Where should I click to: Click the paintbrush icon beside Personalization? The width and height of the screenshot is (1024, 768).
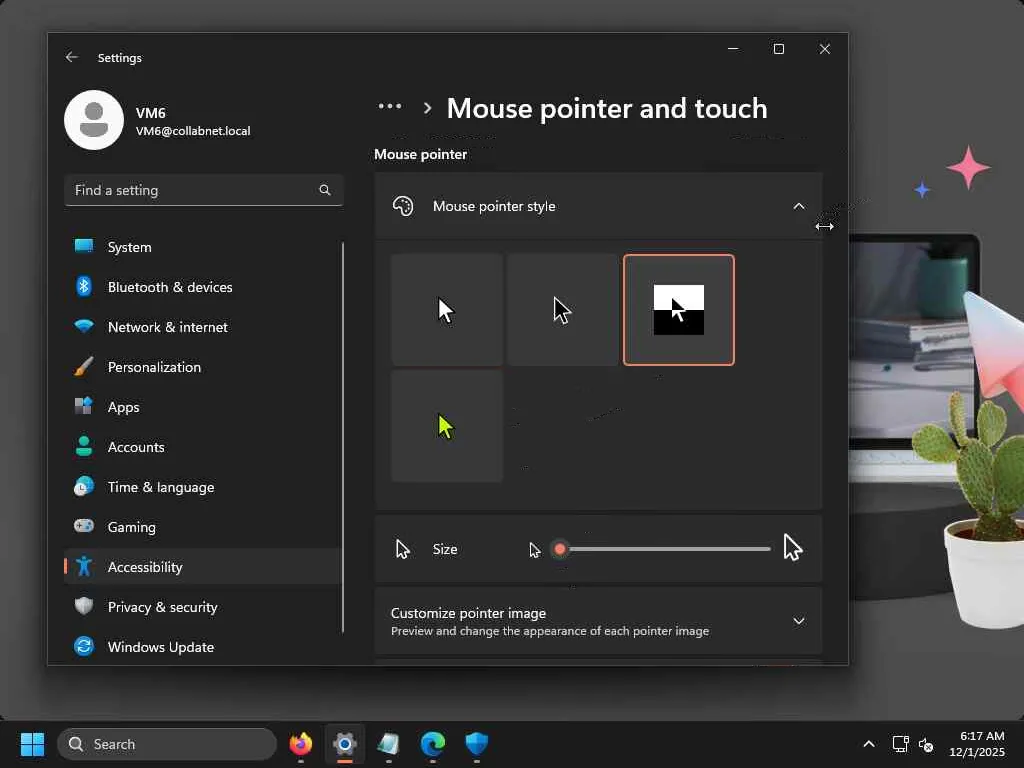[x=84, y=366]
